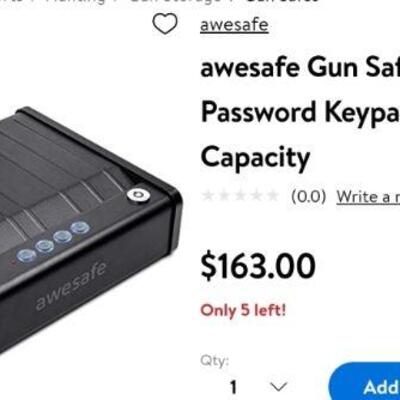
Task: Click the Write a review link
Action: pyautogui.click(x=368, y=197)
